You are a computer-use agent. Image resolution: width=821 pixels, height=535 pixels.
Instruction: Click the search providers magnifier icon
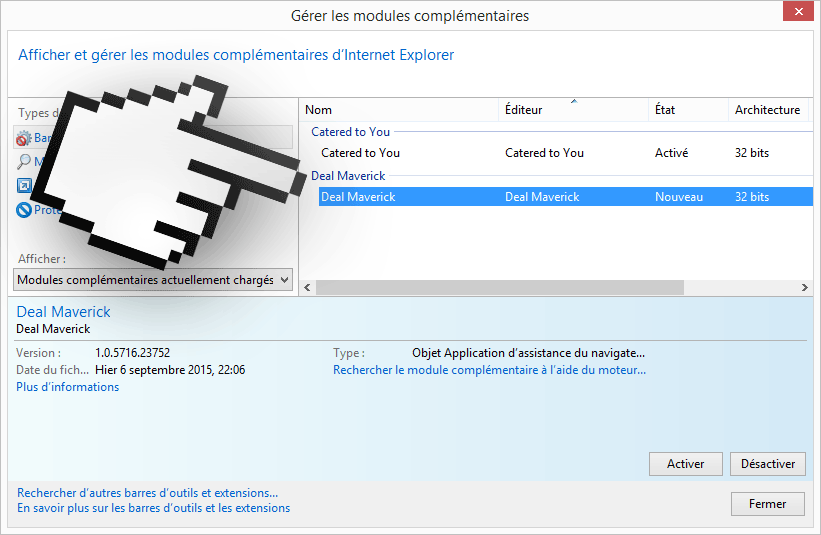click(24, 162)
